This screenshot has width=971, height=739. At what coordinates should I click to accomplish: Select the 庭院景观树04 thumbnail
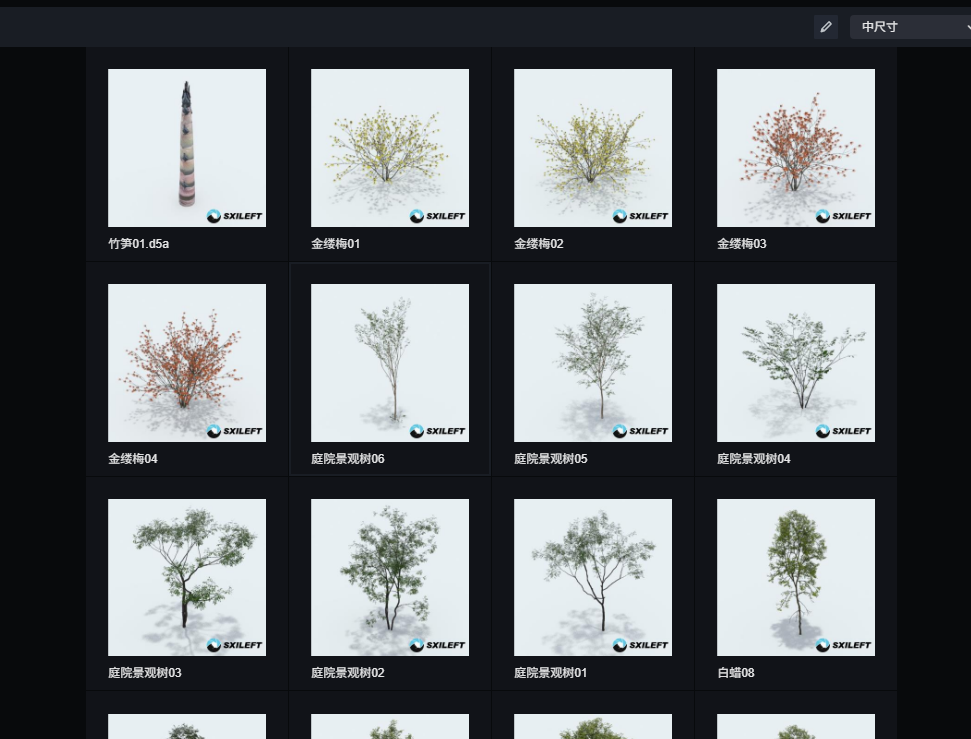coord(796,363)
